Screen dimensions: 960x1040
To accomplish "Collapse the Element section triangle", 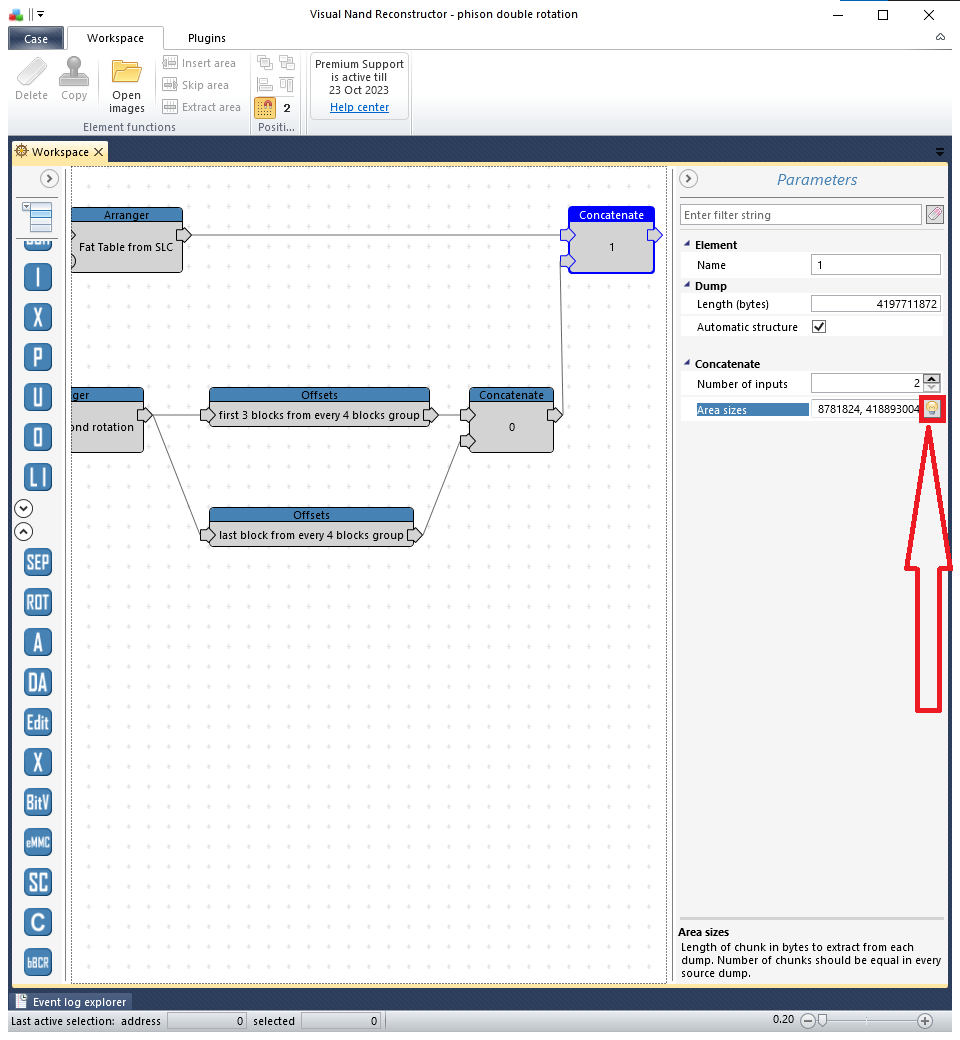I will click(687, 244).
